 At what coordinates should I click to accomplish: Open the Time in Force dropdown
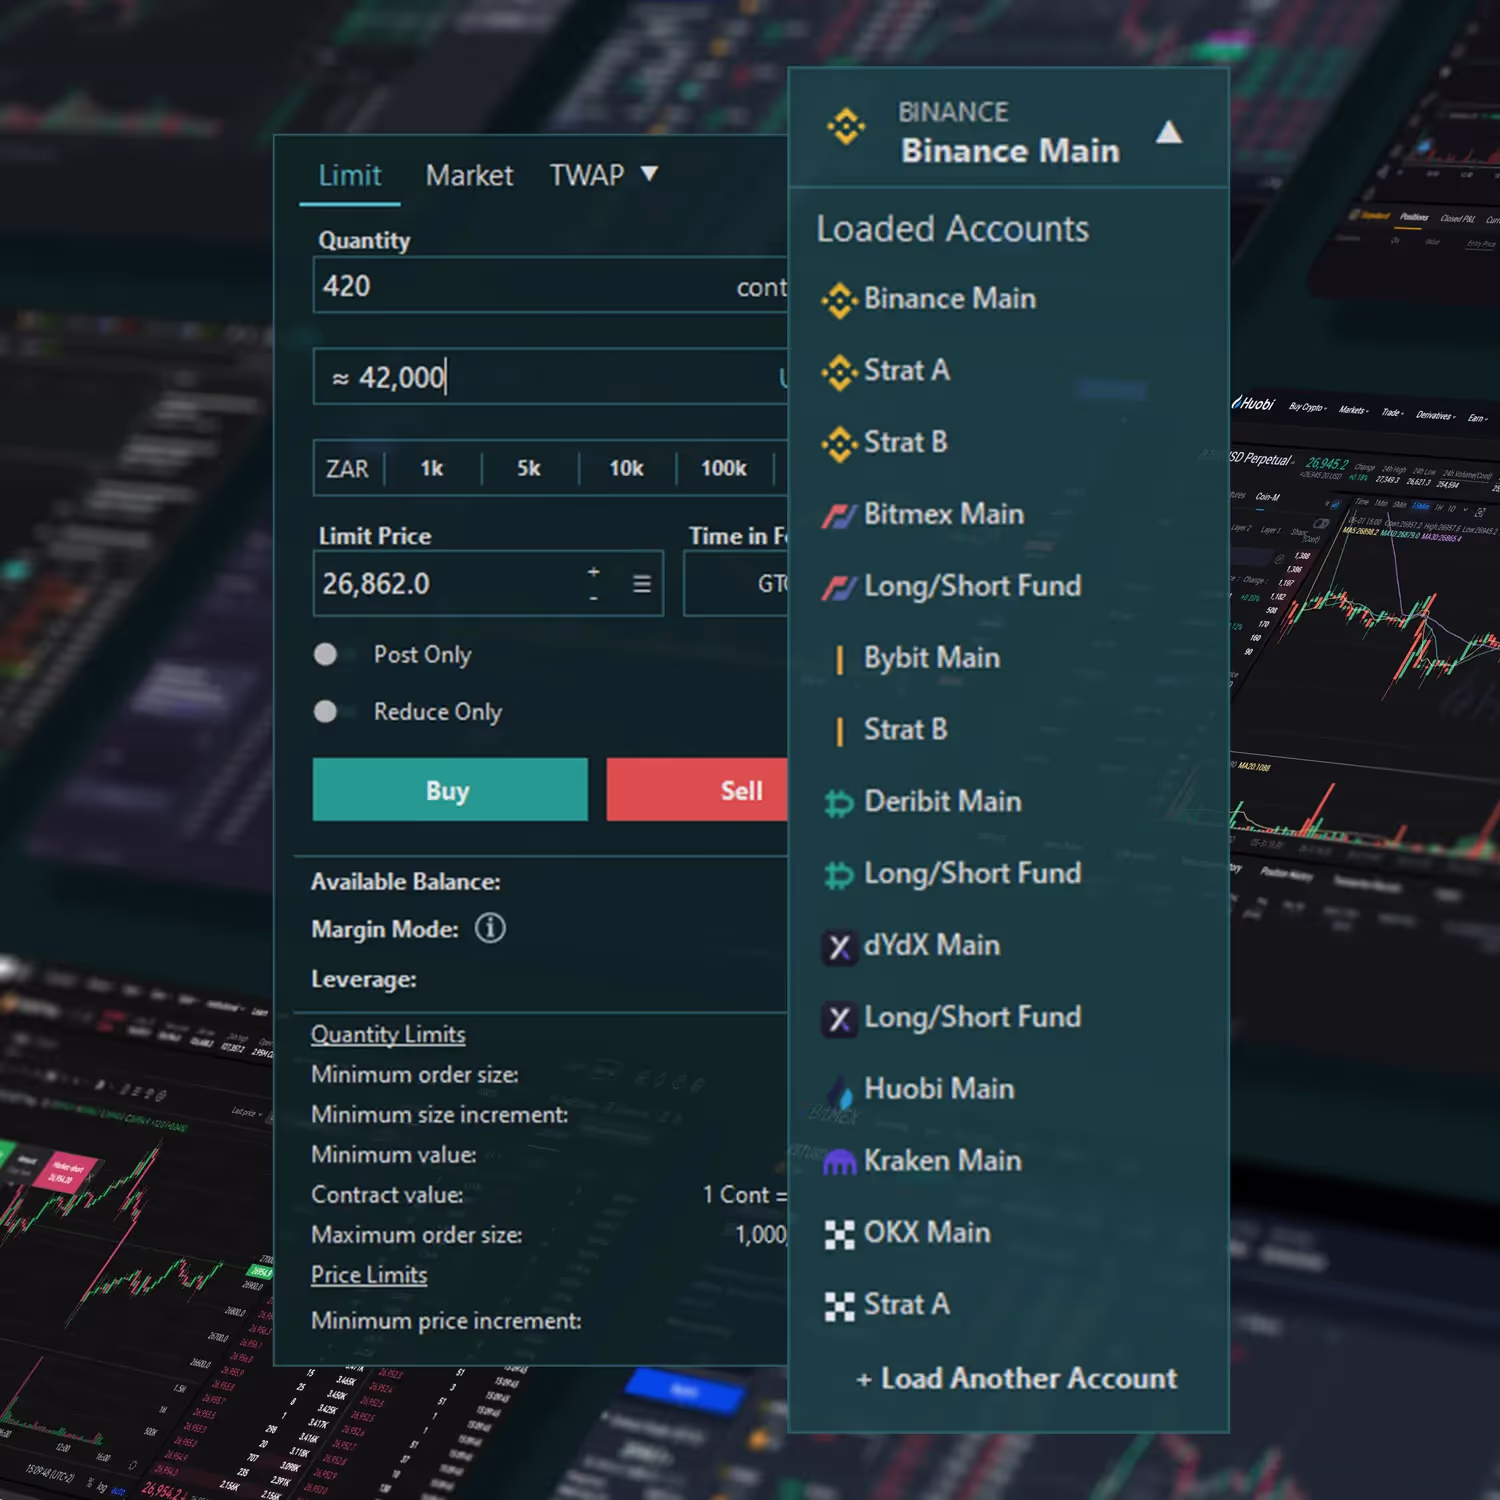click(x=736, y=583)
